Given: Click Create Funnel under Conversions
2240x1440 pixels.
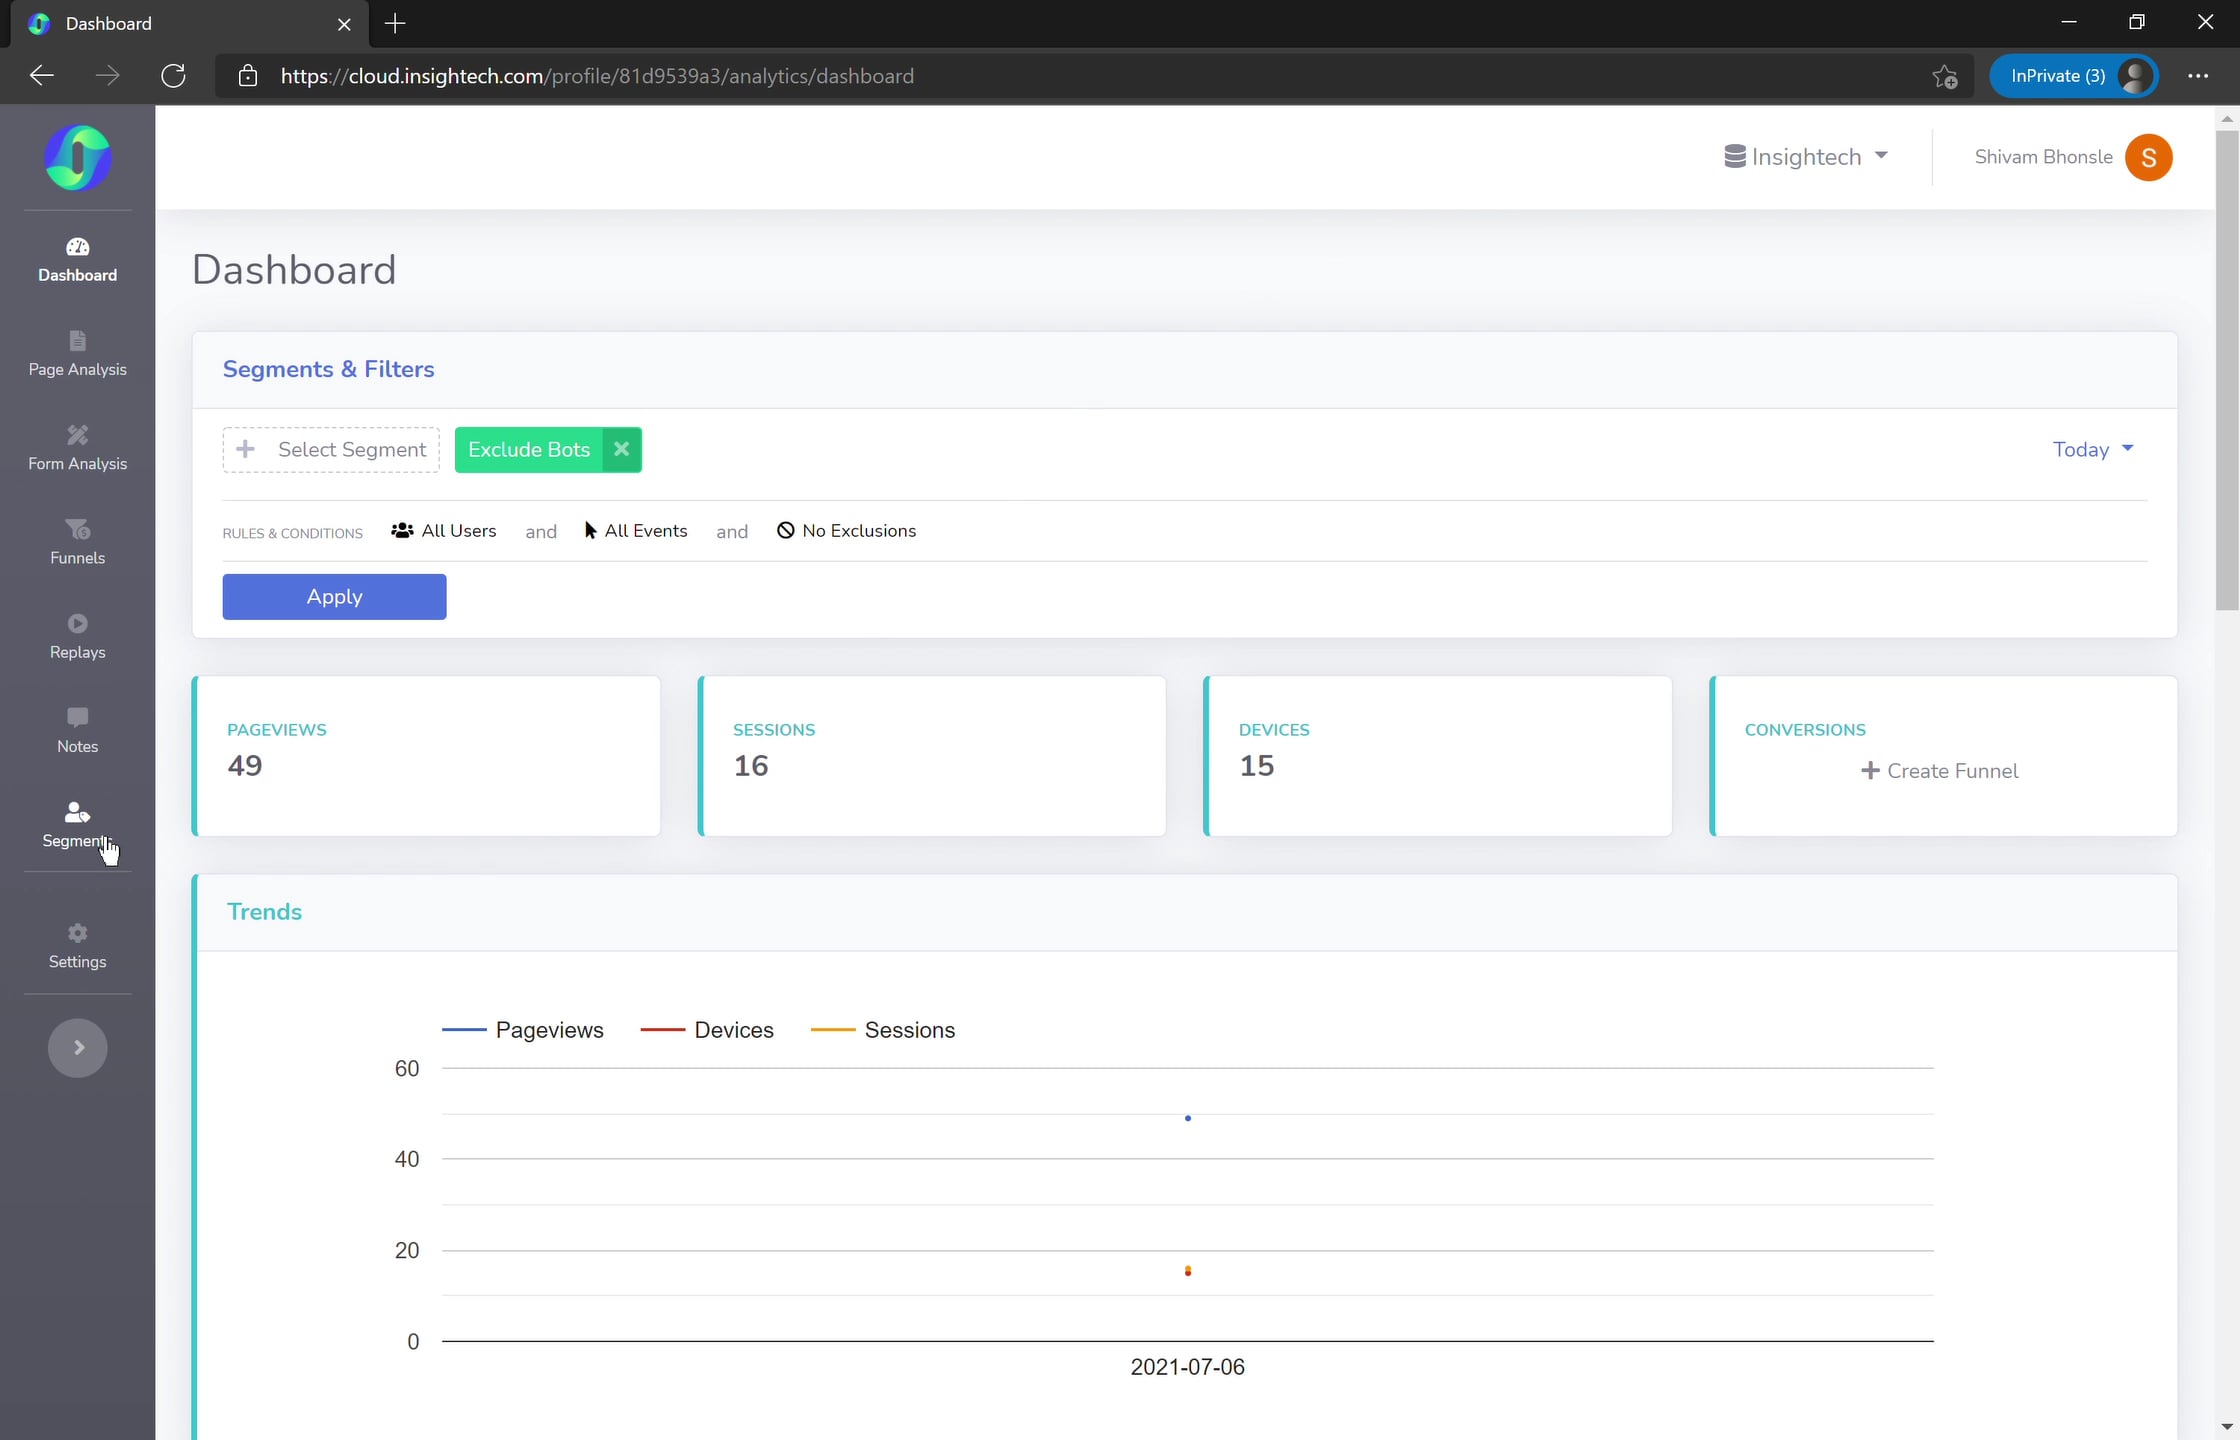Looking at the screenshot, I should [1940, 770].
